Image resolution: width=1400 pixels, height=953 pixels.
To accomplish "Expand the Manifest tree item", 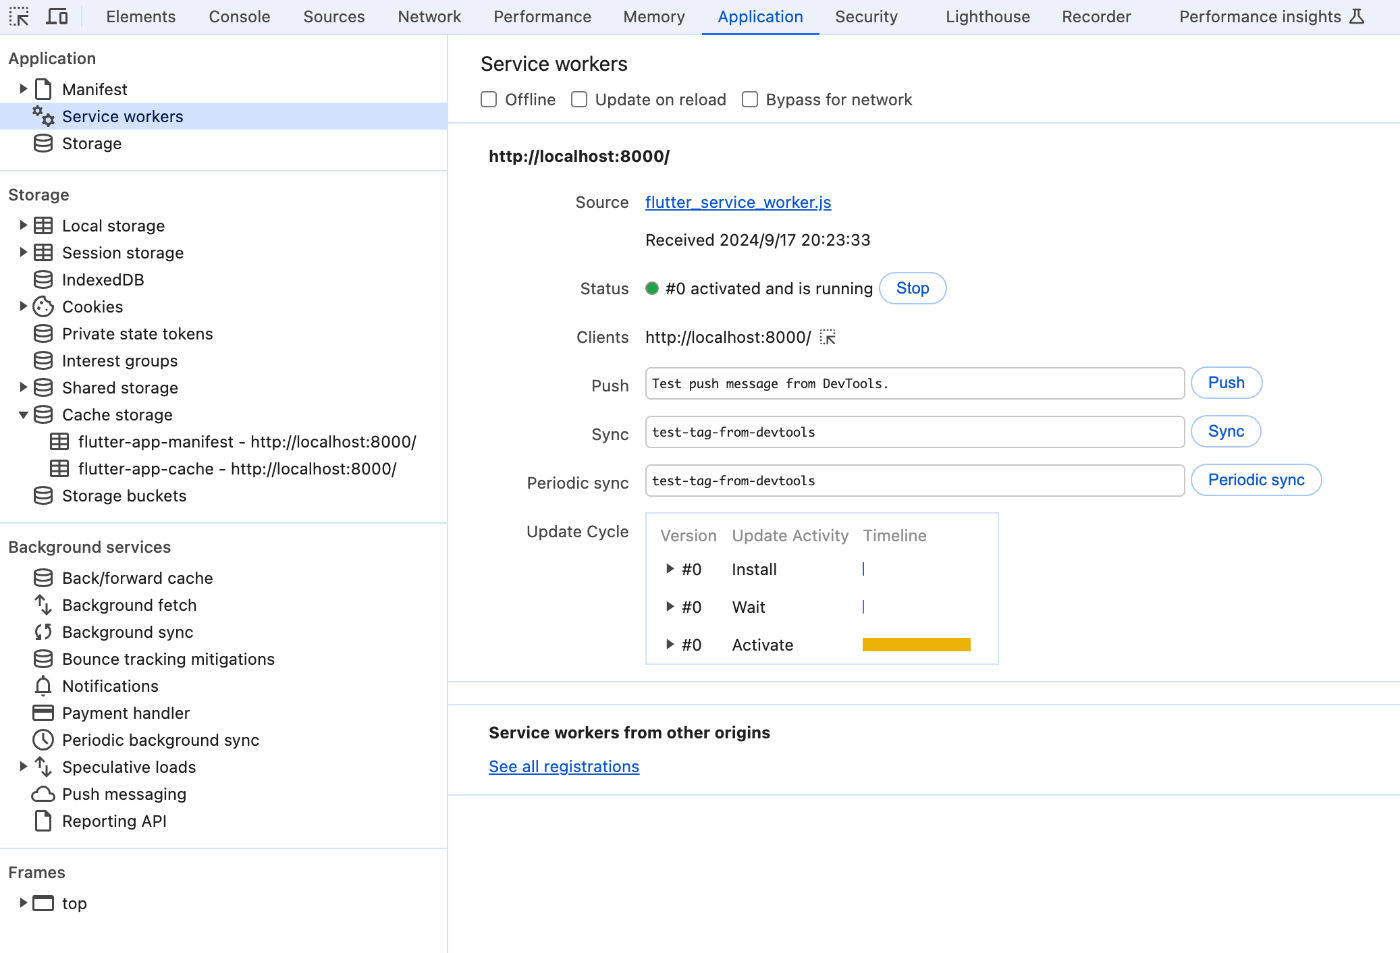I will (23, 89).
